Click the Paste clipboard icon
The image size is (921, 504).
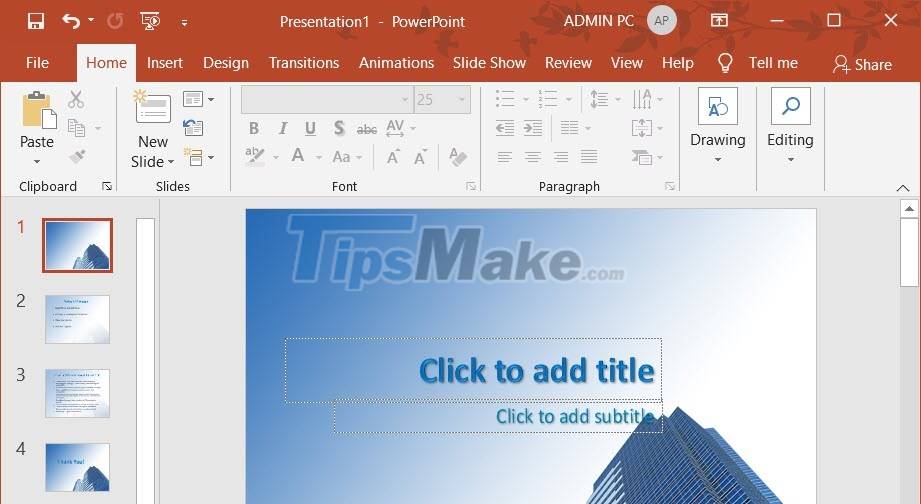(x=39, y=110)
